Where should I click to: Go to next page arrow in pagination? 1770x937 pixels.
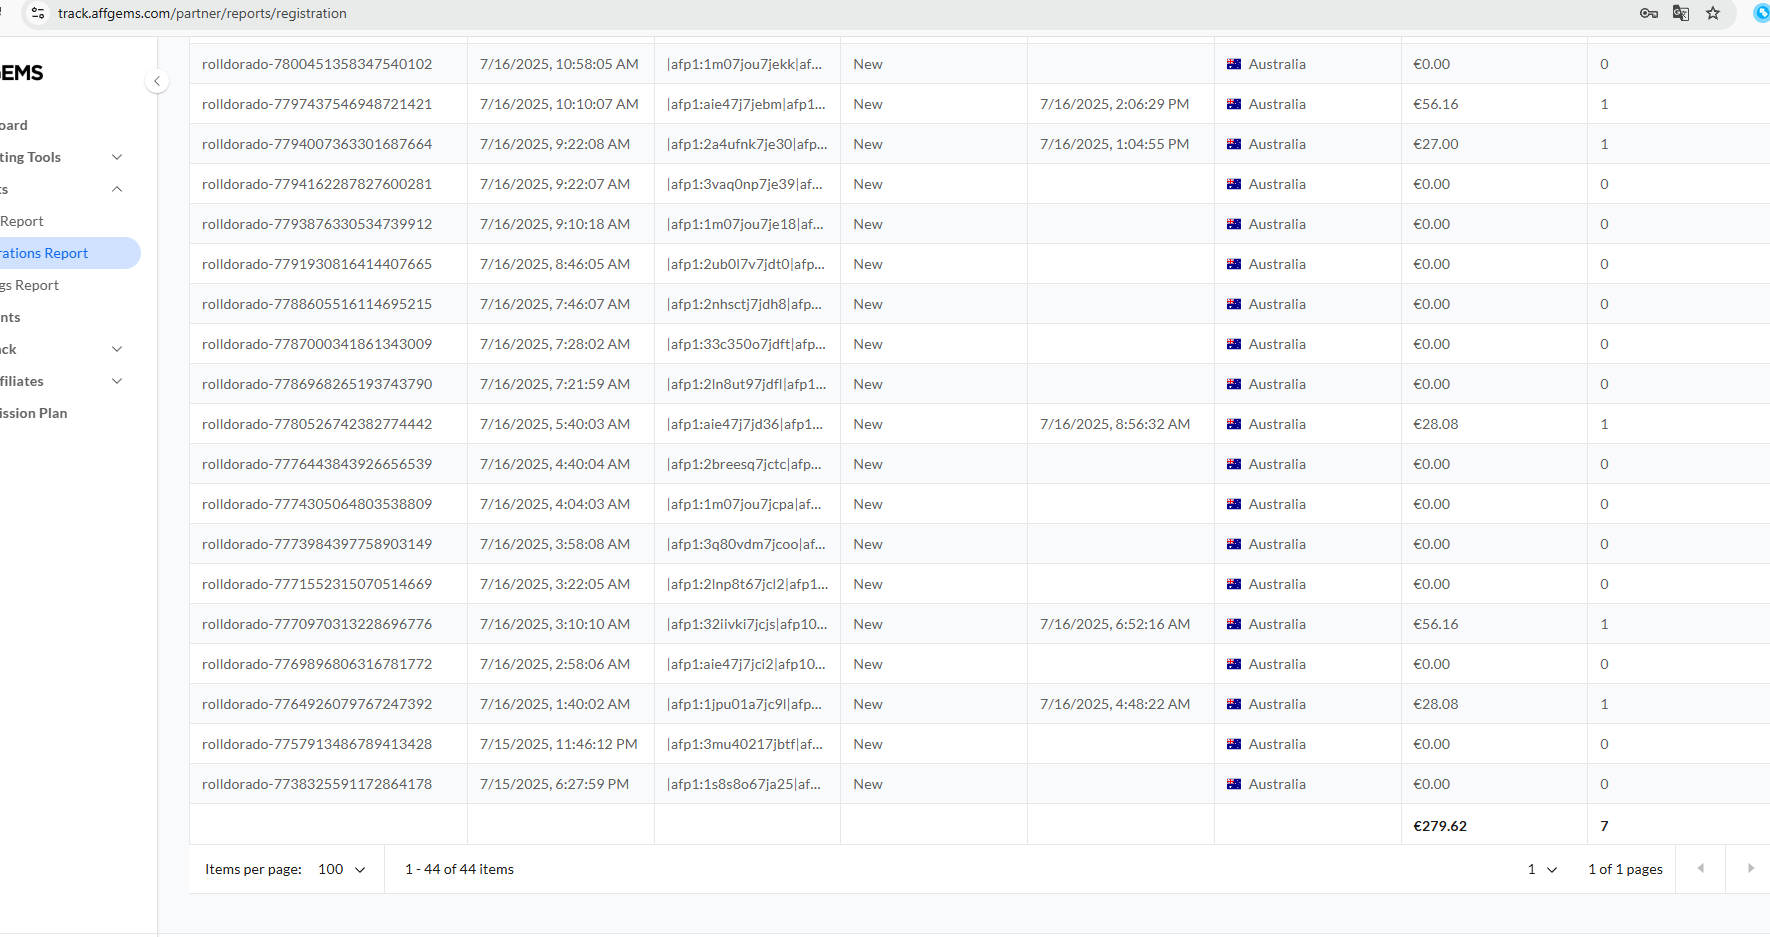1750,868
